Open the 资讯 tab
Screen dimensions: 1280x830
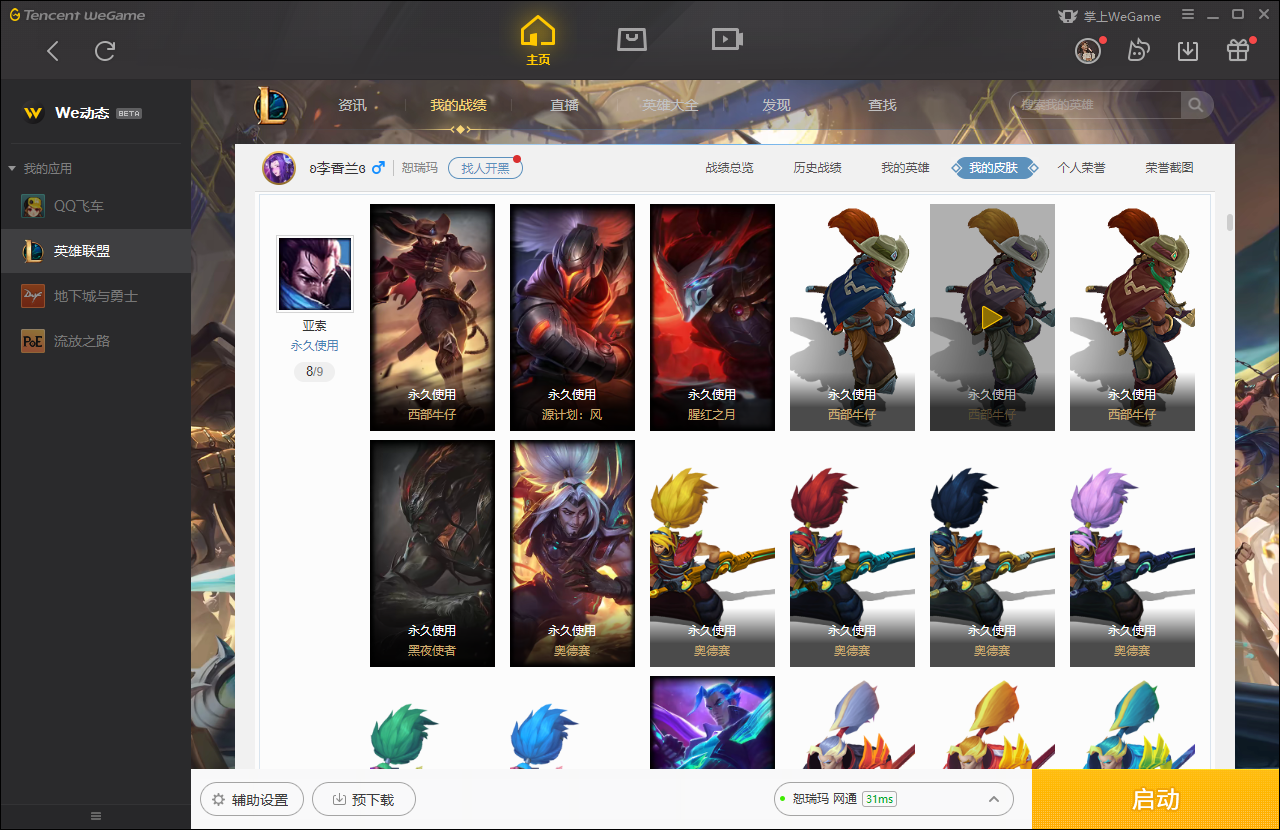tap(352, 105)
